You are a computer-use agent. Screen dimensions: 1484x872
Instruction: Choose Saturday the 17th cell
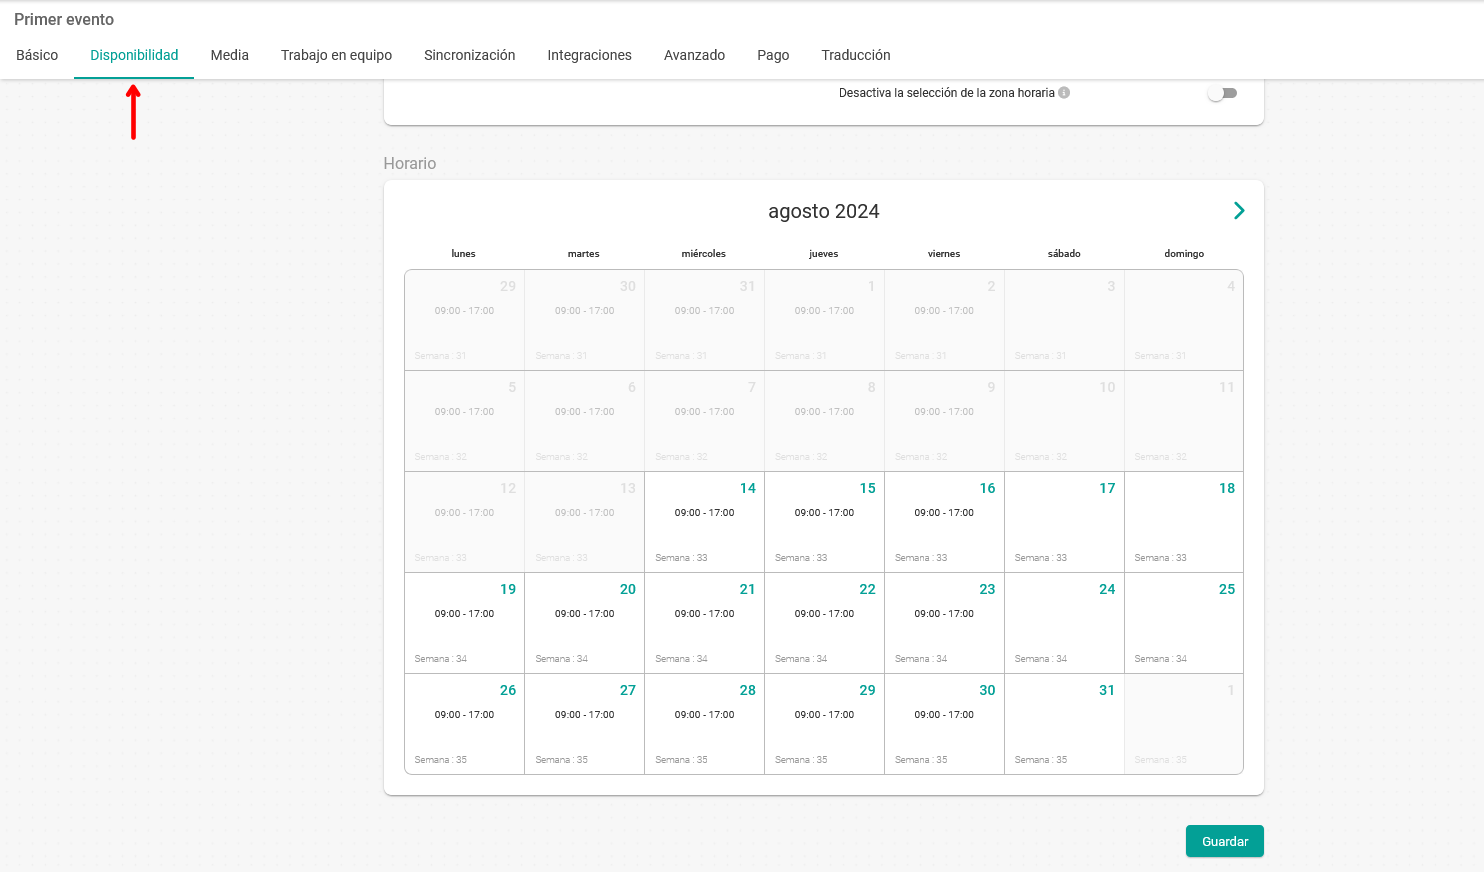click(1064, 522)
